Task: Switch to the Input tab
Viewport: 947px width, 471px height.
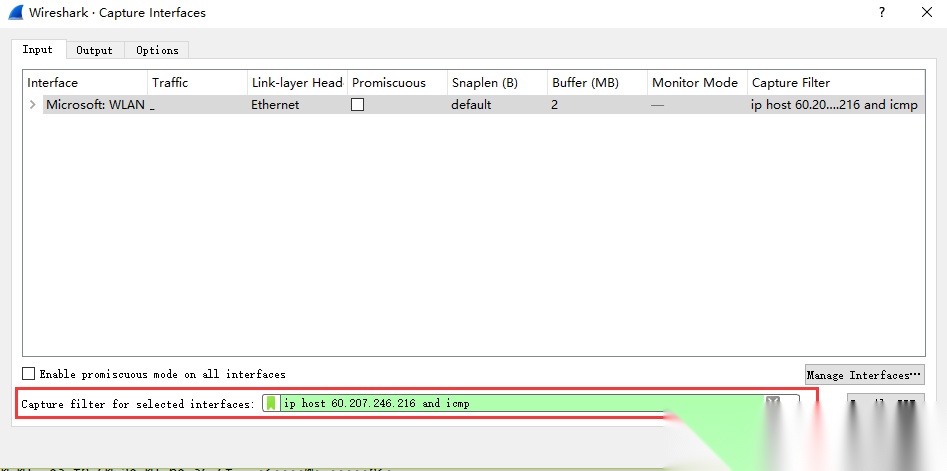Action: click(x=37, y=50)
